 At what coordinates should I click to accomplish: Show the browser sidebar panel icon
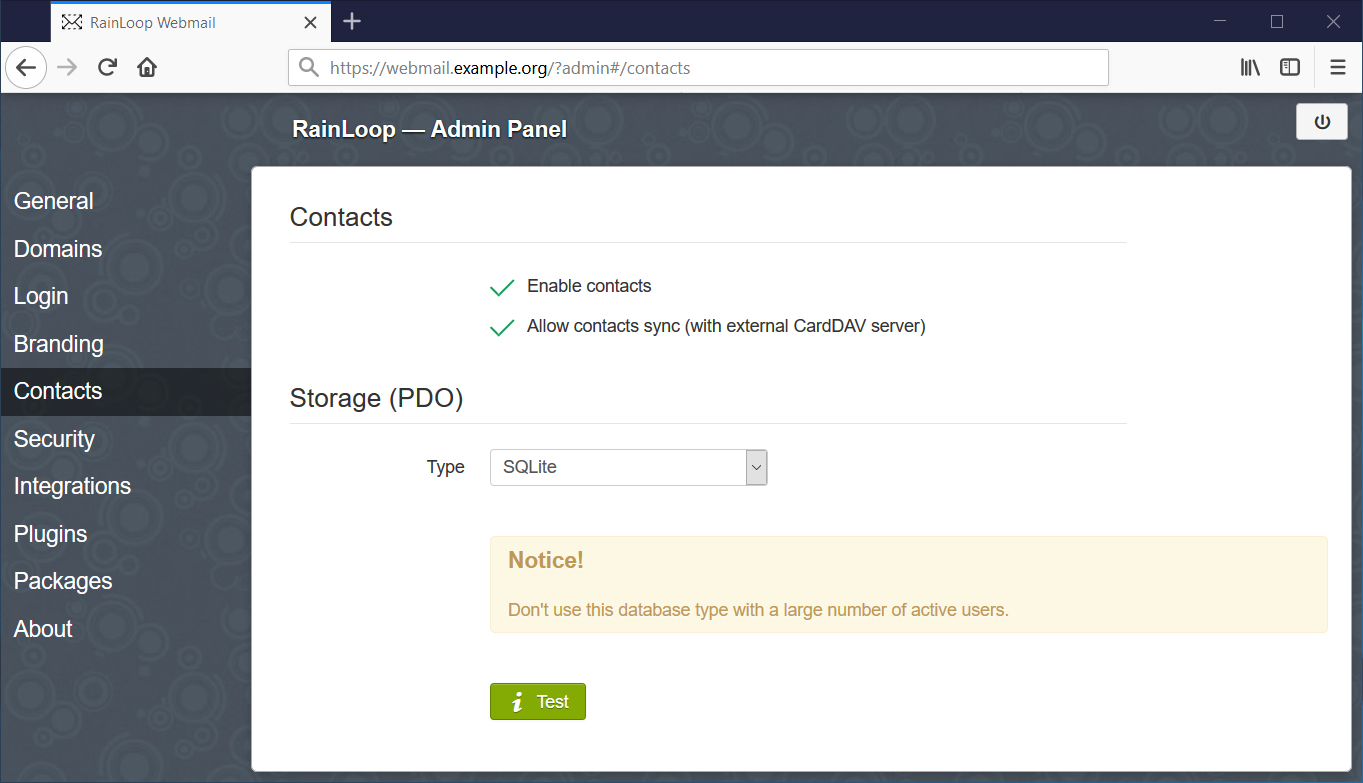pyautogui.click(x=1290, y=68)
